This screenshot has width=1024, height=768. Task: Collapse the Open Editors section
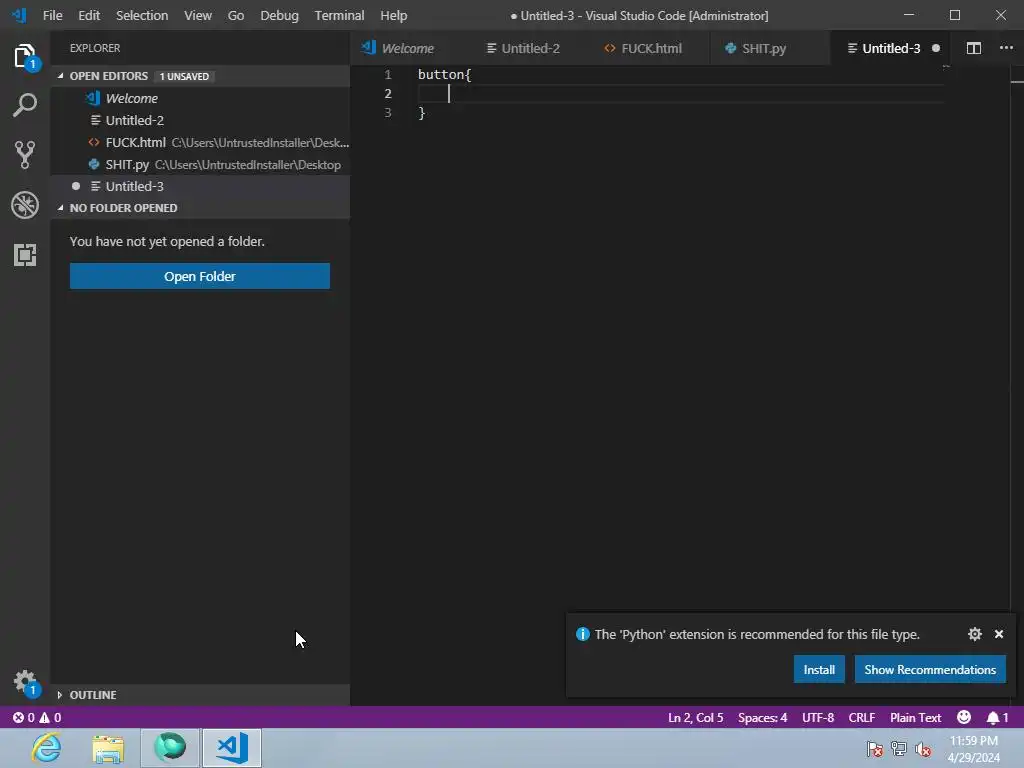(200, 76)
